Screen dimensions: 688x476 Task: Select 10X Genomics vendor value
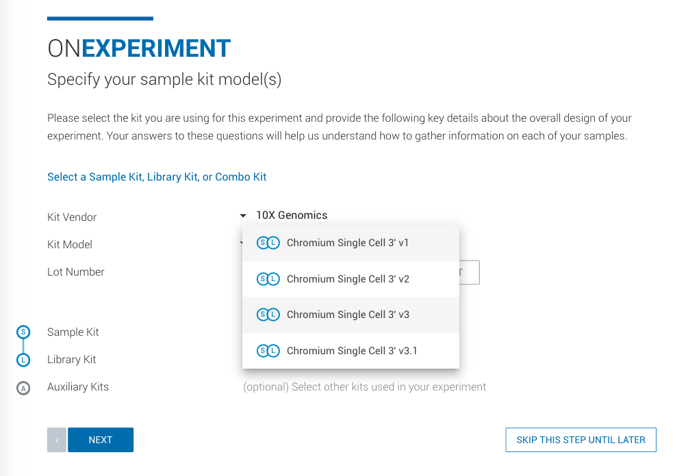(292, 215)
